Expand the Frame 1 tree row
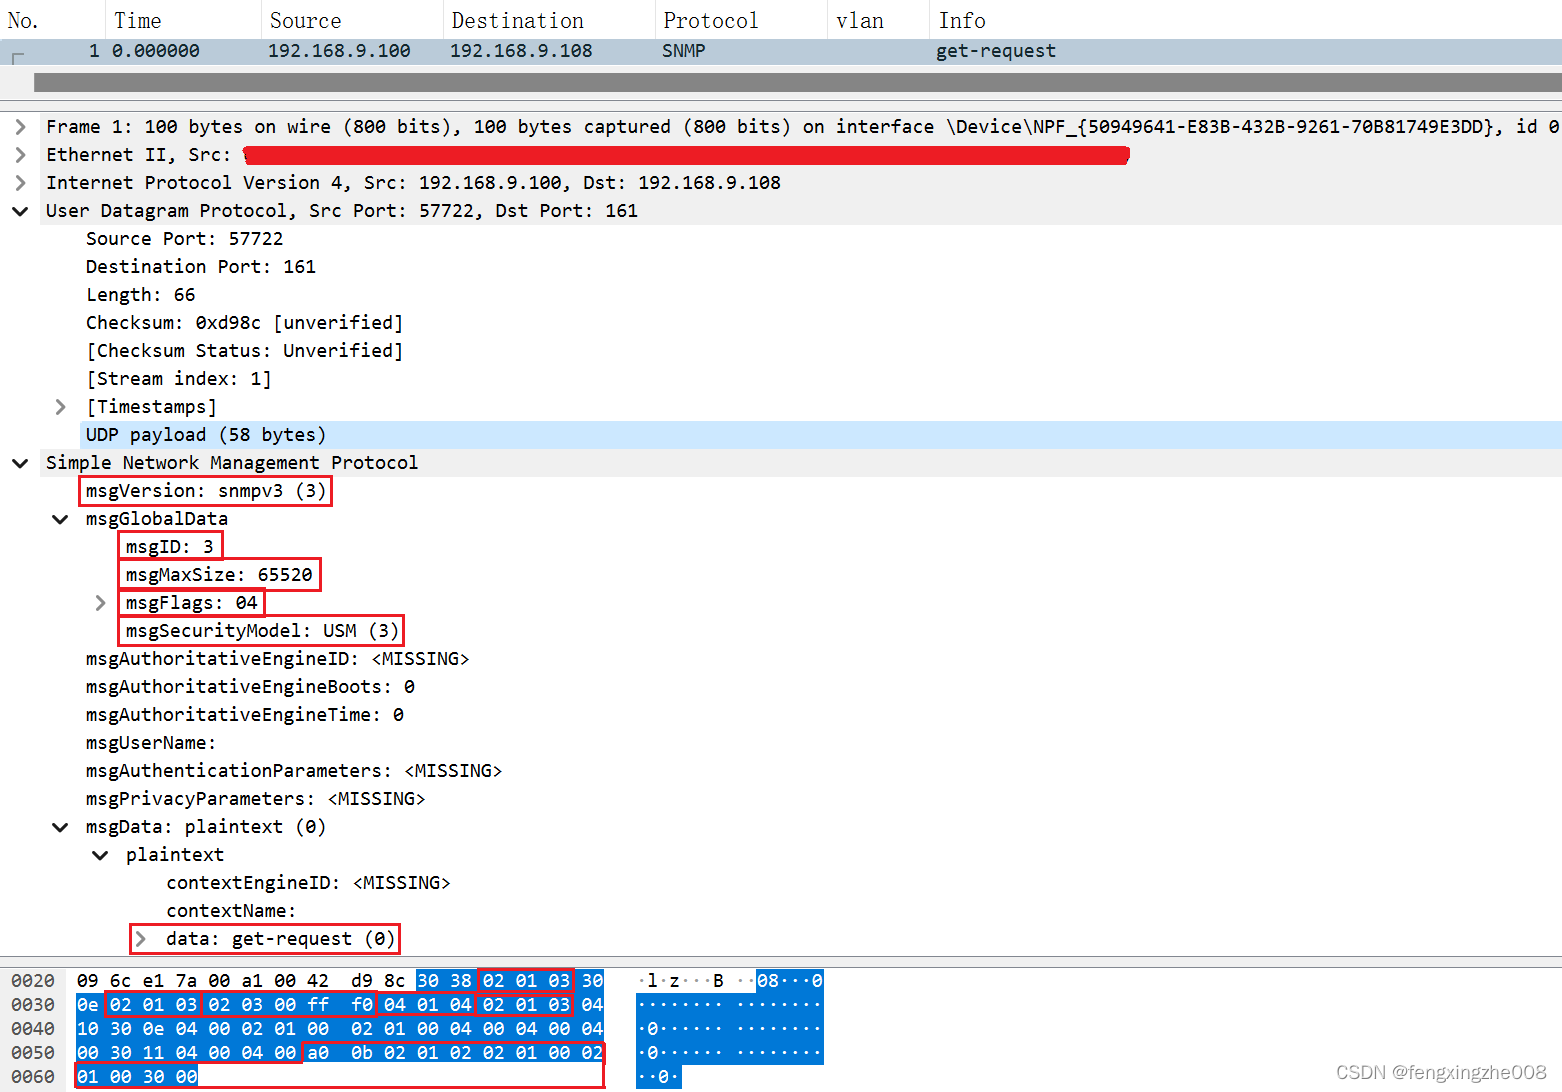Viewport: 1562px width, 1092px height. point(20,127)
